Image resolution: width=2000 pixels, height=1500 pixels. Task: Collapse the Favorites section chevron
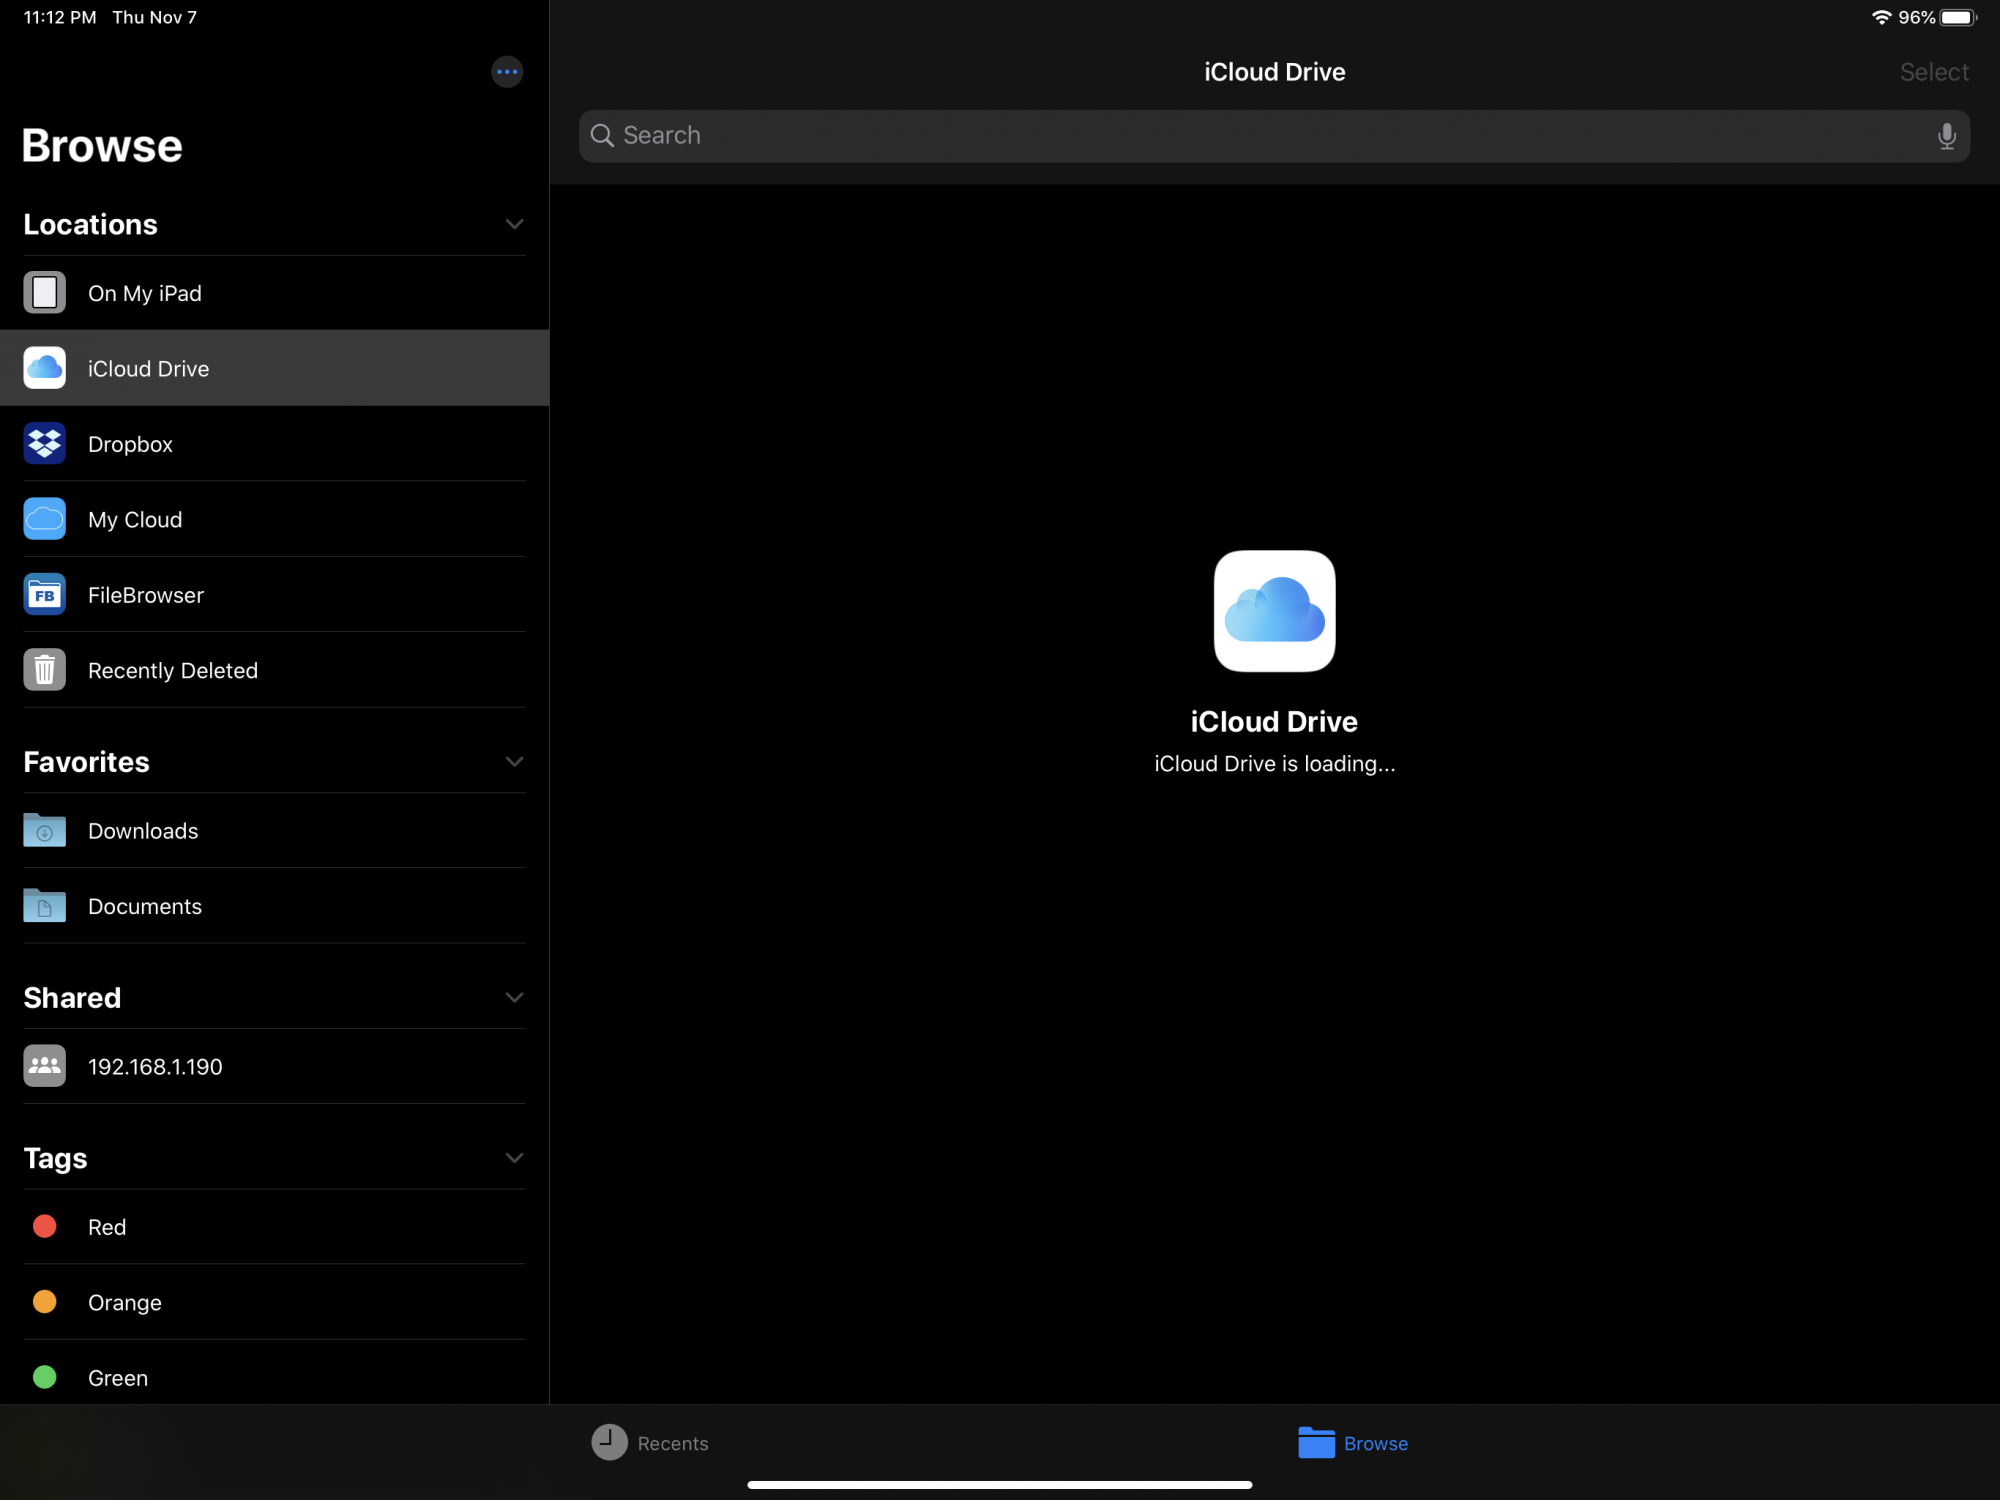click(514, 762)
